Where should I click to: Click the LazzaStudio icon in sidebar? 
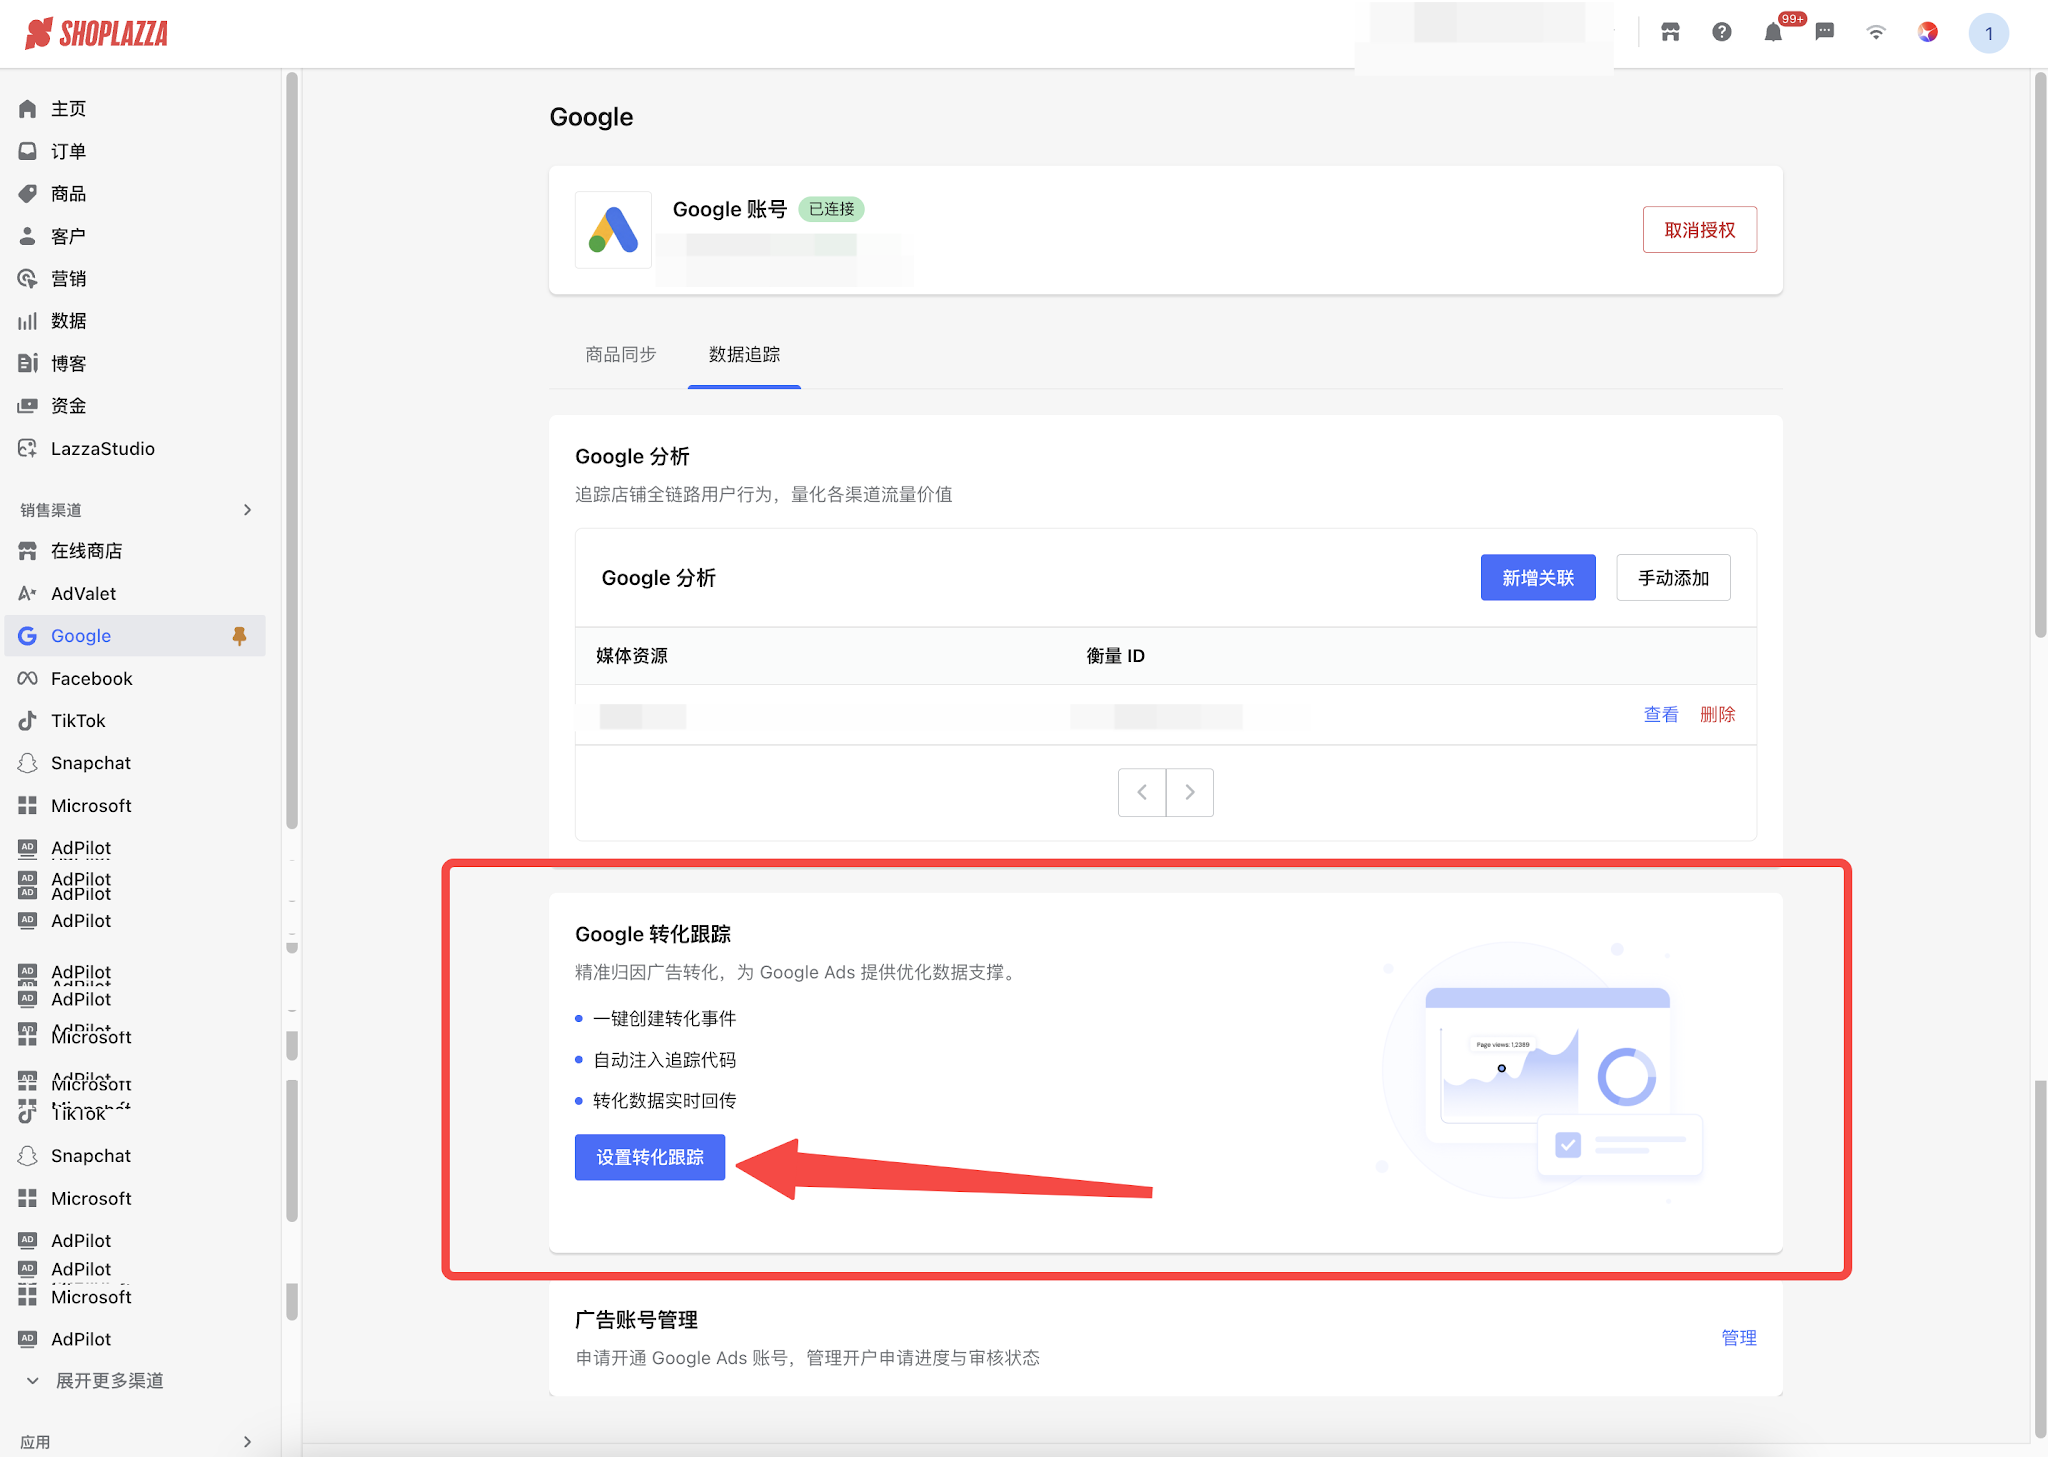coord(27,448)
